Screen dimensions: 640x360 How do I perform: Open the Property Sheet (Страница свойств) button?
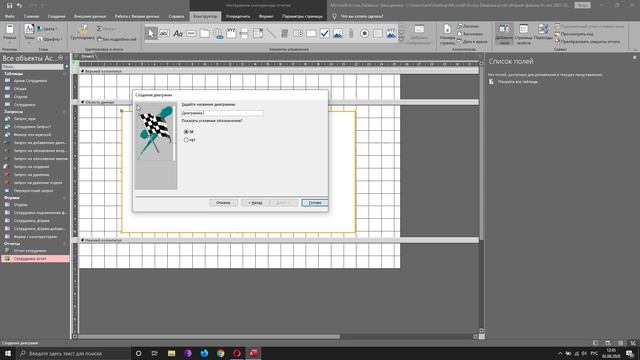point(523,35)
